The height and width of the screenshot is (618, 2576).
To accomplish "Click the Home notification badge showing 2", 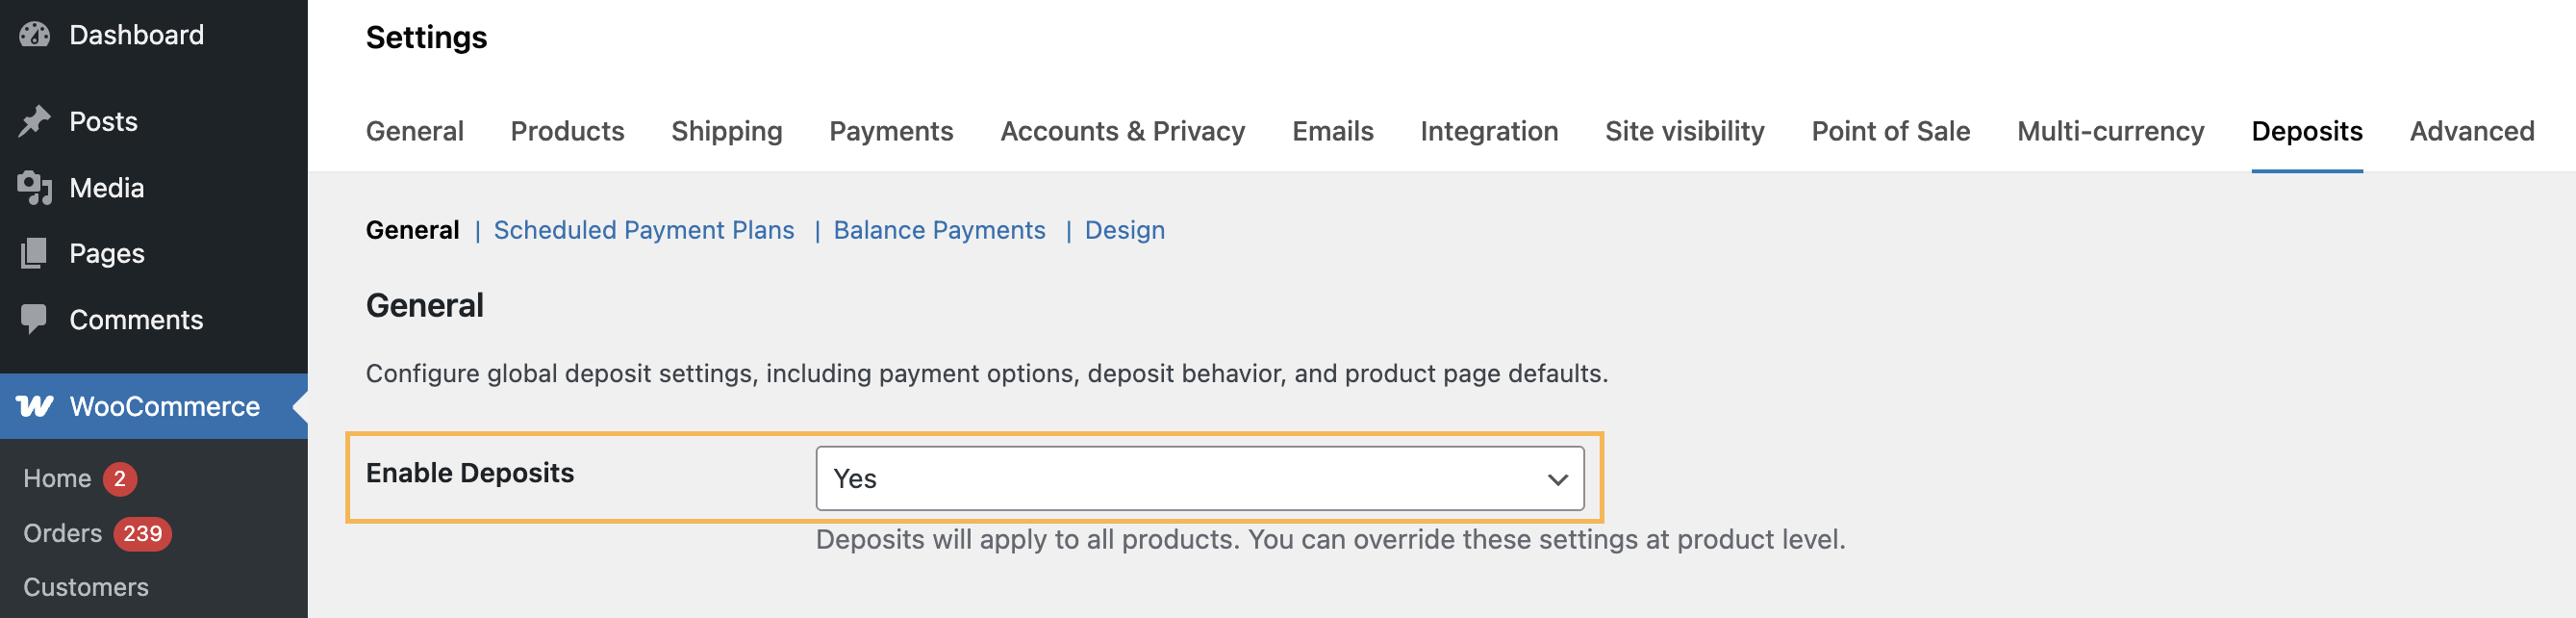I will (119, 479).
